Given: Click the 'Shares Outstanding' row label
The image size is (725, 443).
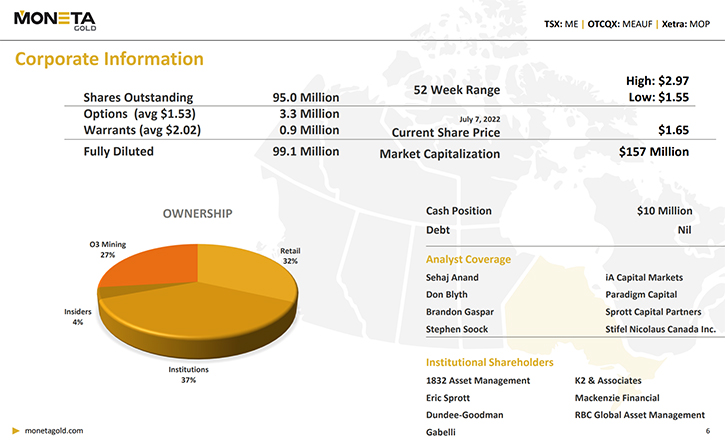Looking at the screenshot, I should tap(138, 98).
